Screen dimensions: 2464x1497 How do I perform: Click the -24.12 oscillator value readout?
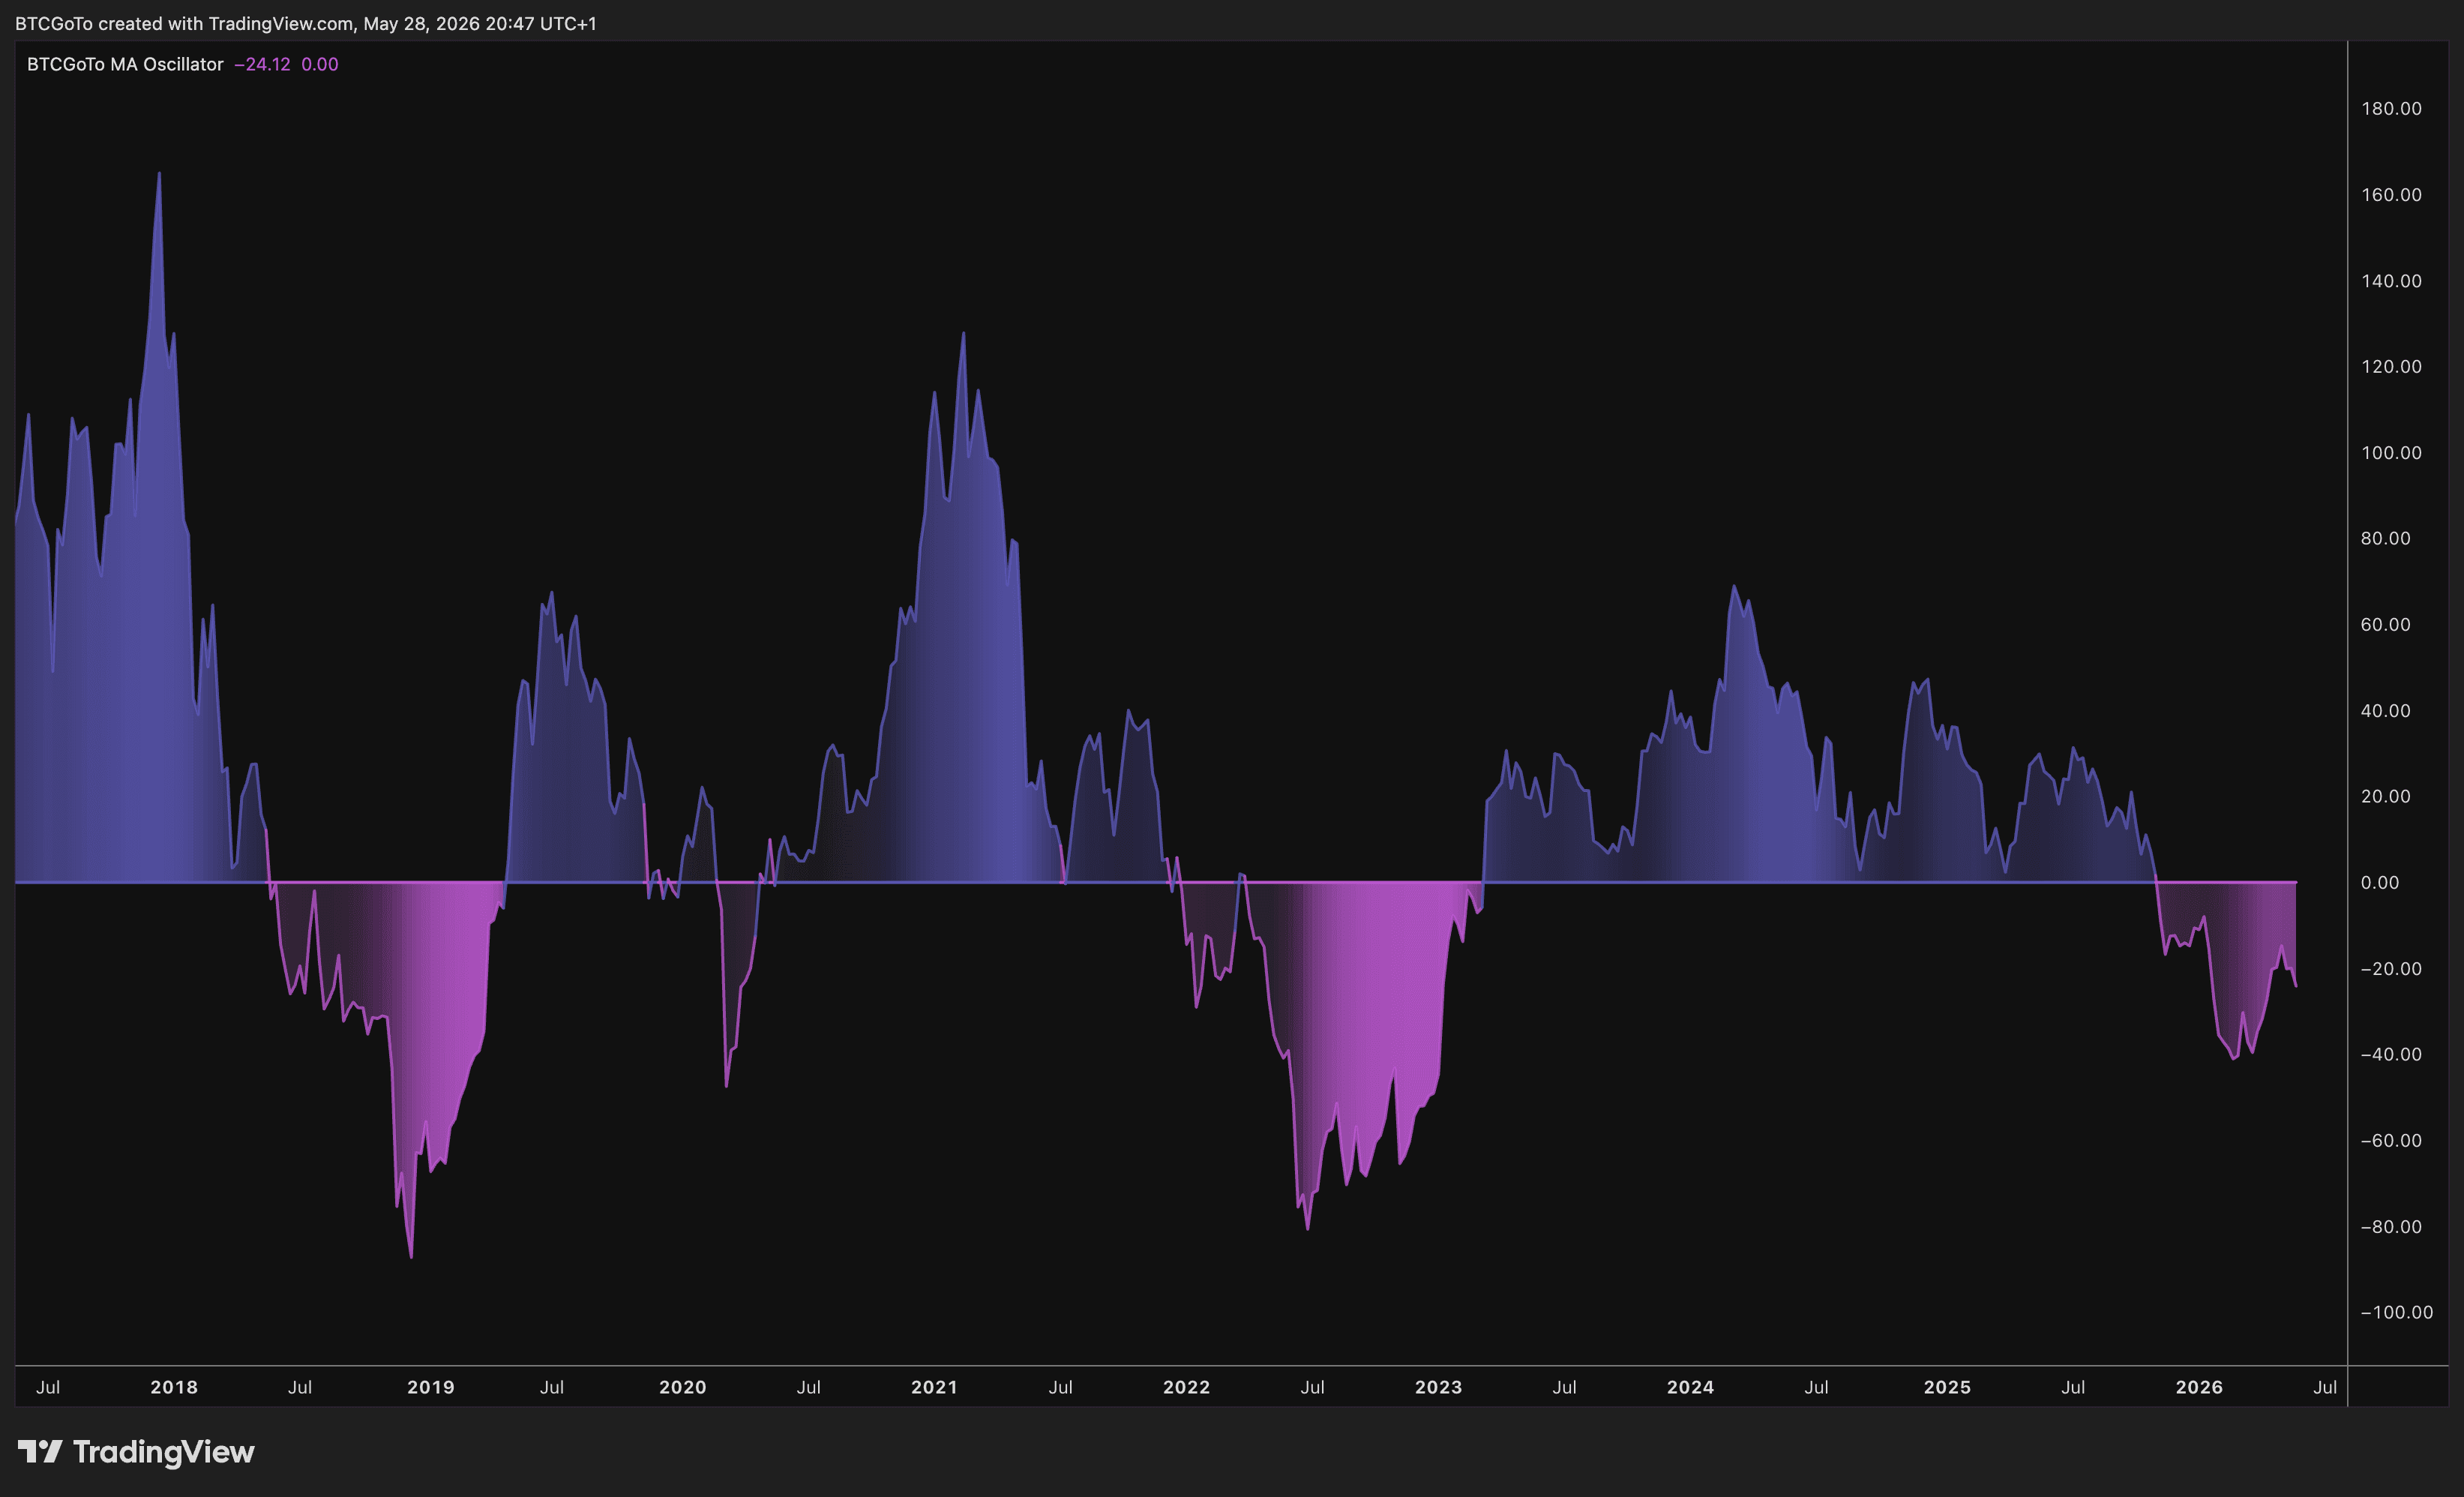[262, 64]
